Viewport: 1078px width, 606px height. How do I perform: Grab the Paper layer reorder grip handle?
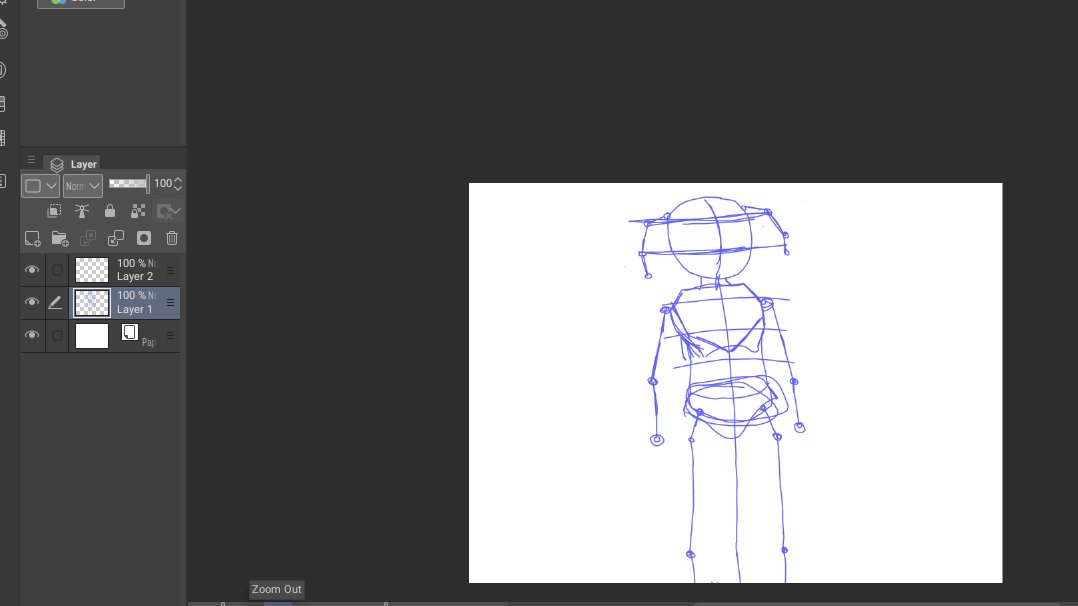click(170, 336)
